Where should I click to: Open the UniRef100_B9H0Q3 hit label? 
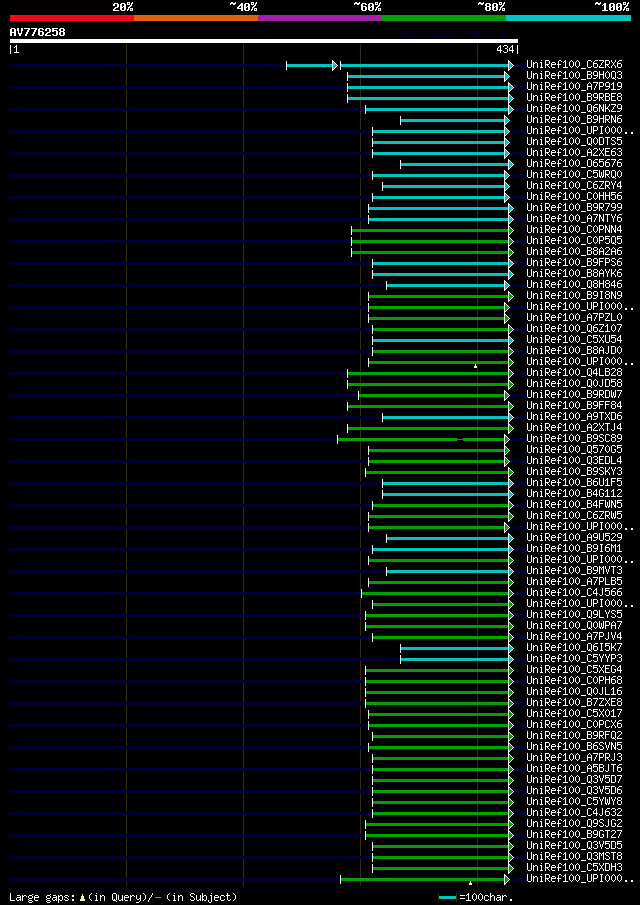tap(574, 76)
